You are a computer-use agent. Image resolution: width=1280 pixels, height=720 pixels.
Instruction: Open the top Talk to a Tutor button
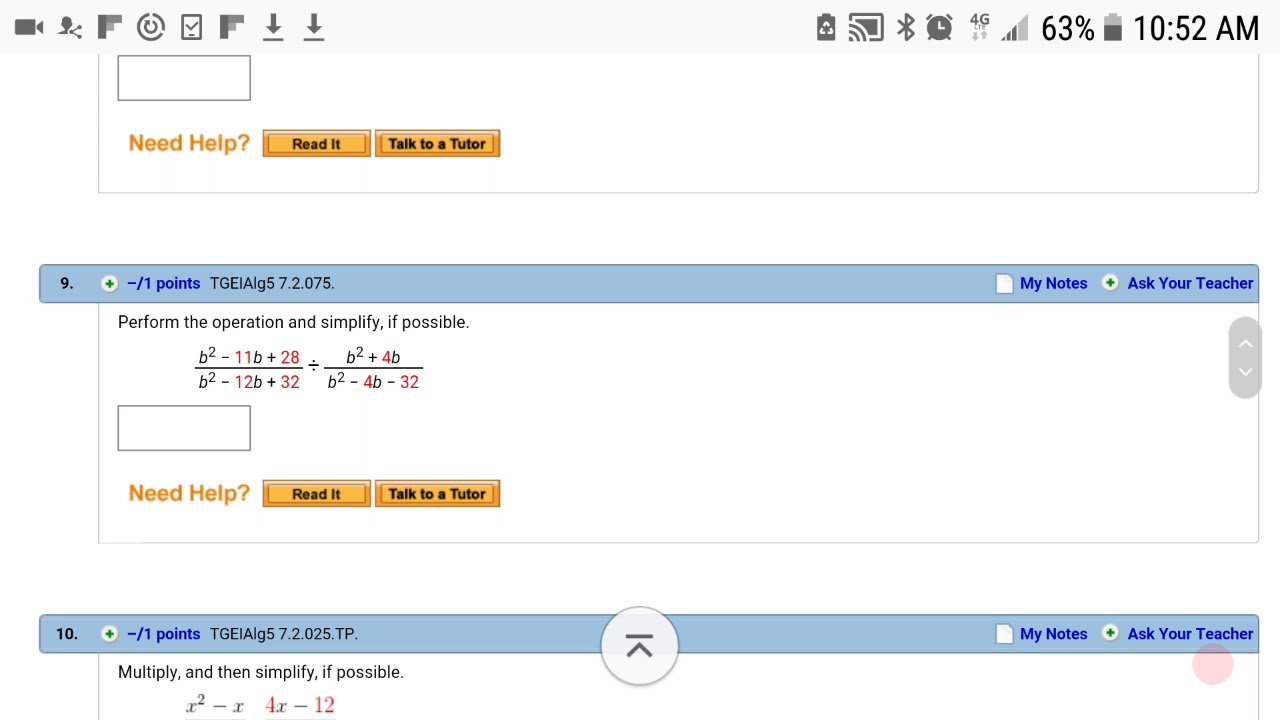[x=437, y=144]
